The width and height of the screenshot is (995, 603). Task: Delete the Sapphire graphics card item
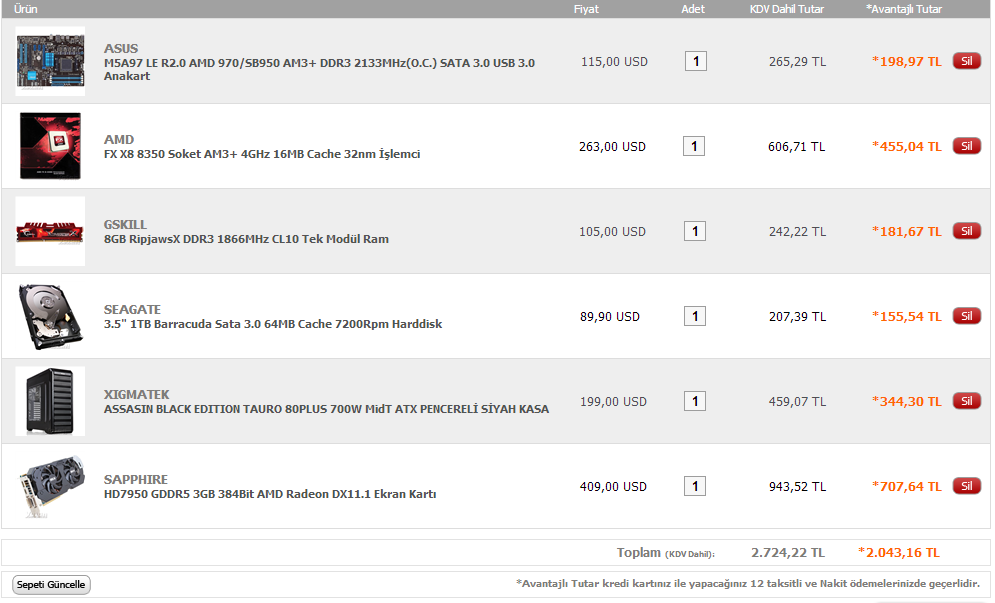pos(966,486)
